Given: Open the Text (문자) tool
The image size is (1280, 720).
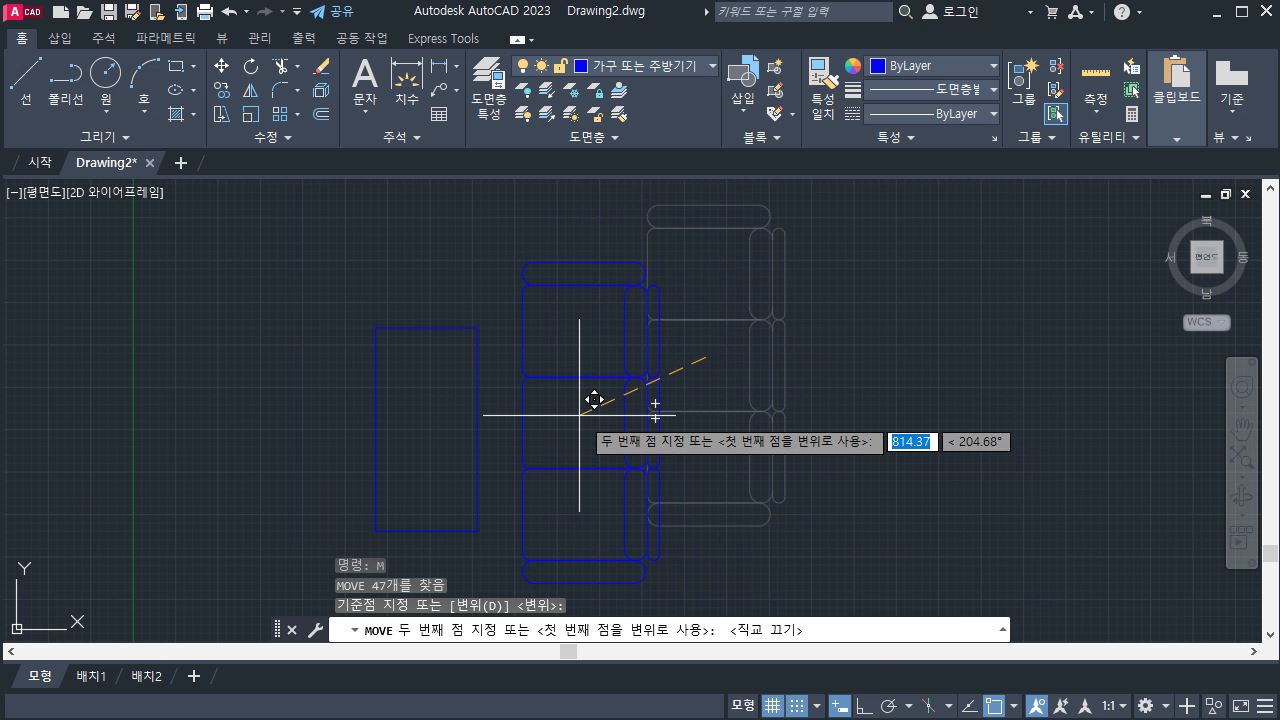Looking at the screenshot, I should tap(365, 82).
